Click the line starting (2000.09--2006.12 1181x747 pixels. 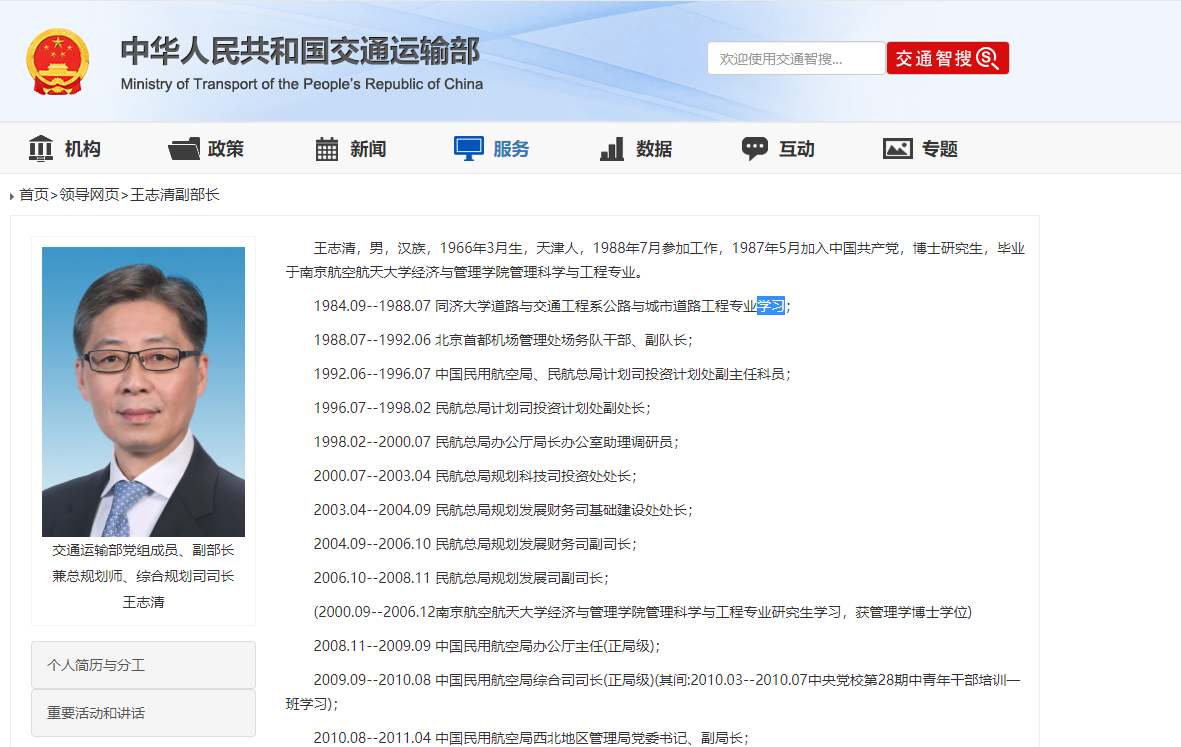[x=642, y=612]
